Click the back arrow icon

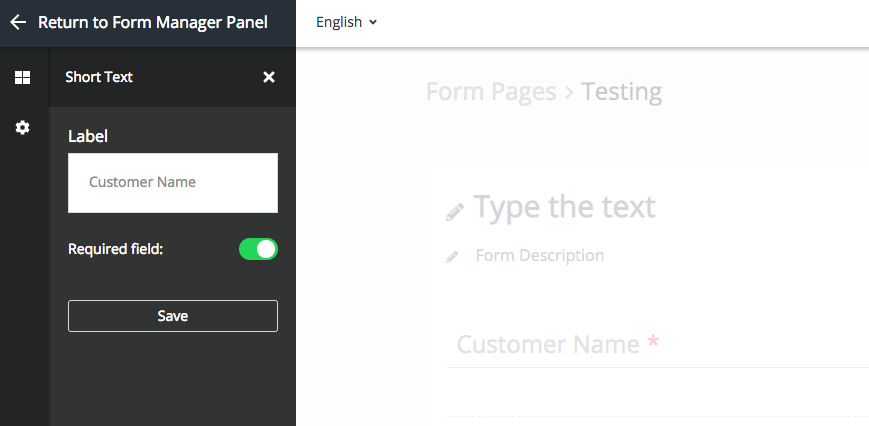point(18,22)
